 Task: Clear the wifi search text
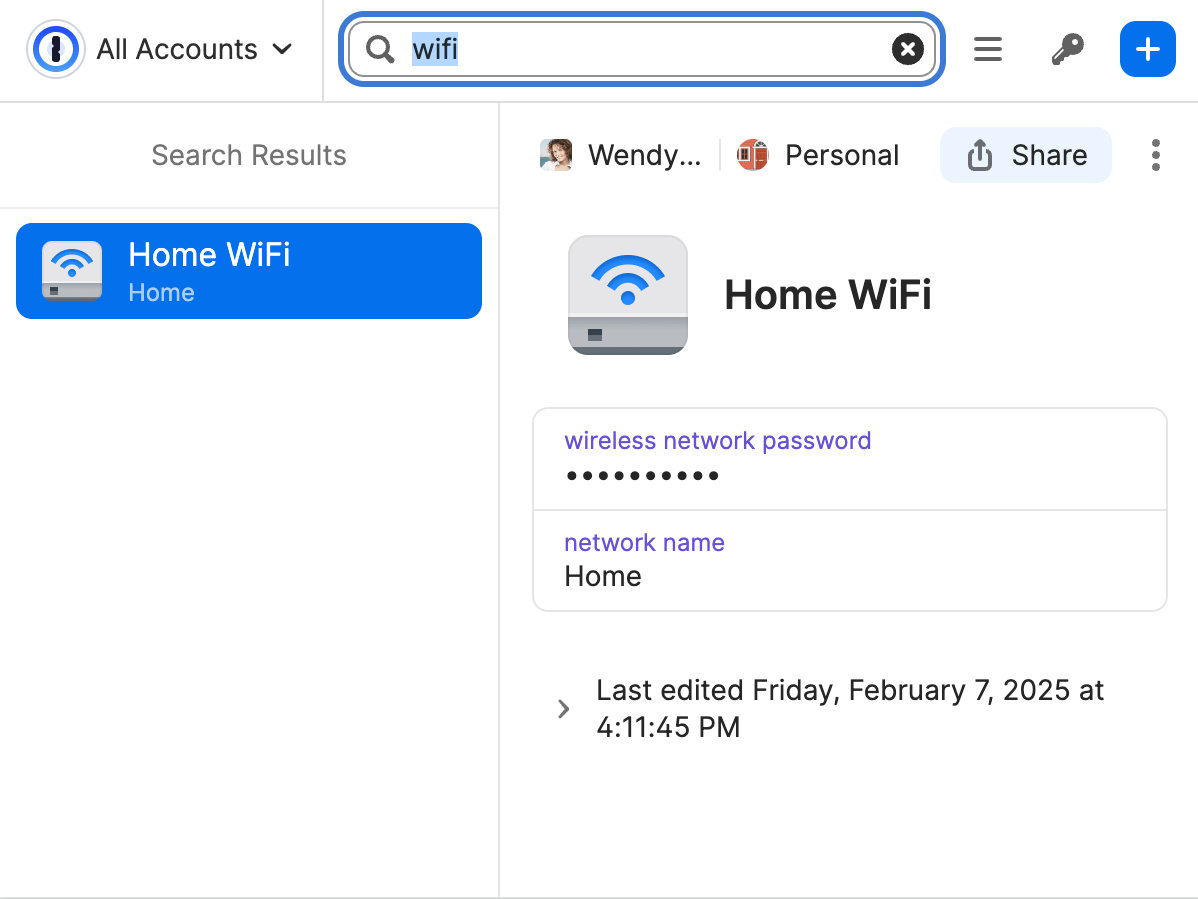click(908, 50)
